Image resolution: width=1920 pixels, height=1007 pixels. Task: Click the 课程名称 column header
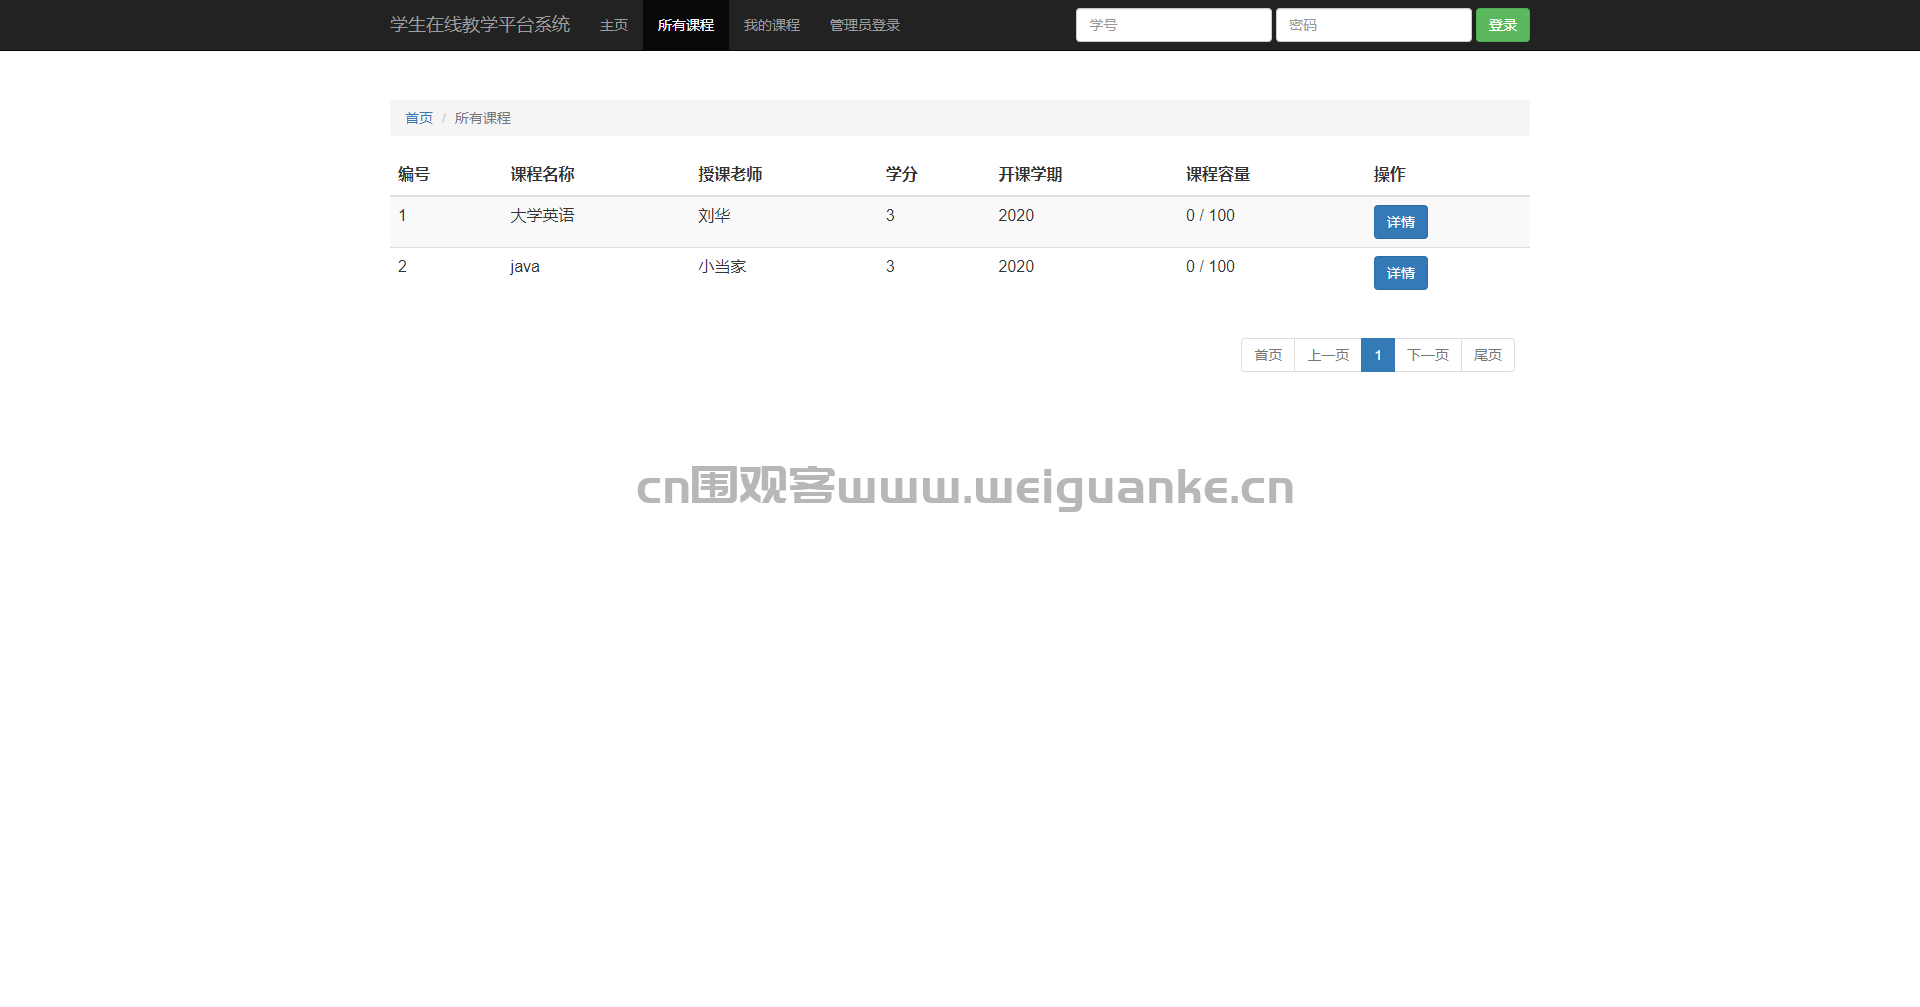pyautogui.click(x=543, y=174)
